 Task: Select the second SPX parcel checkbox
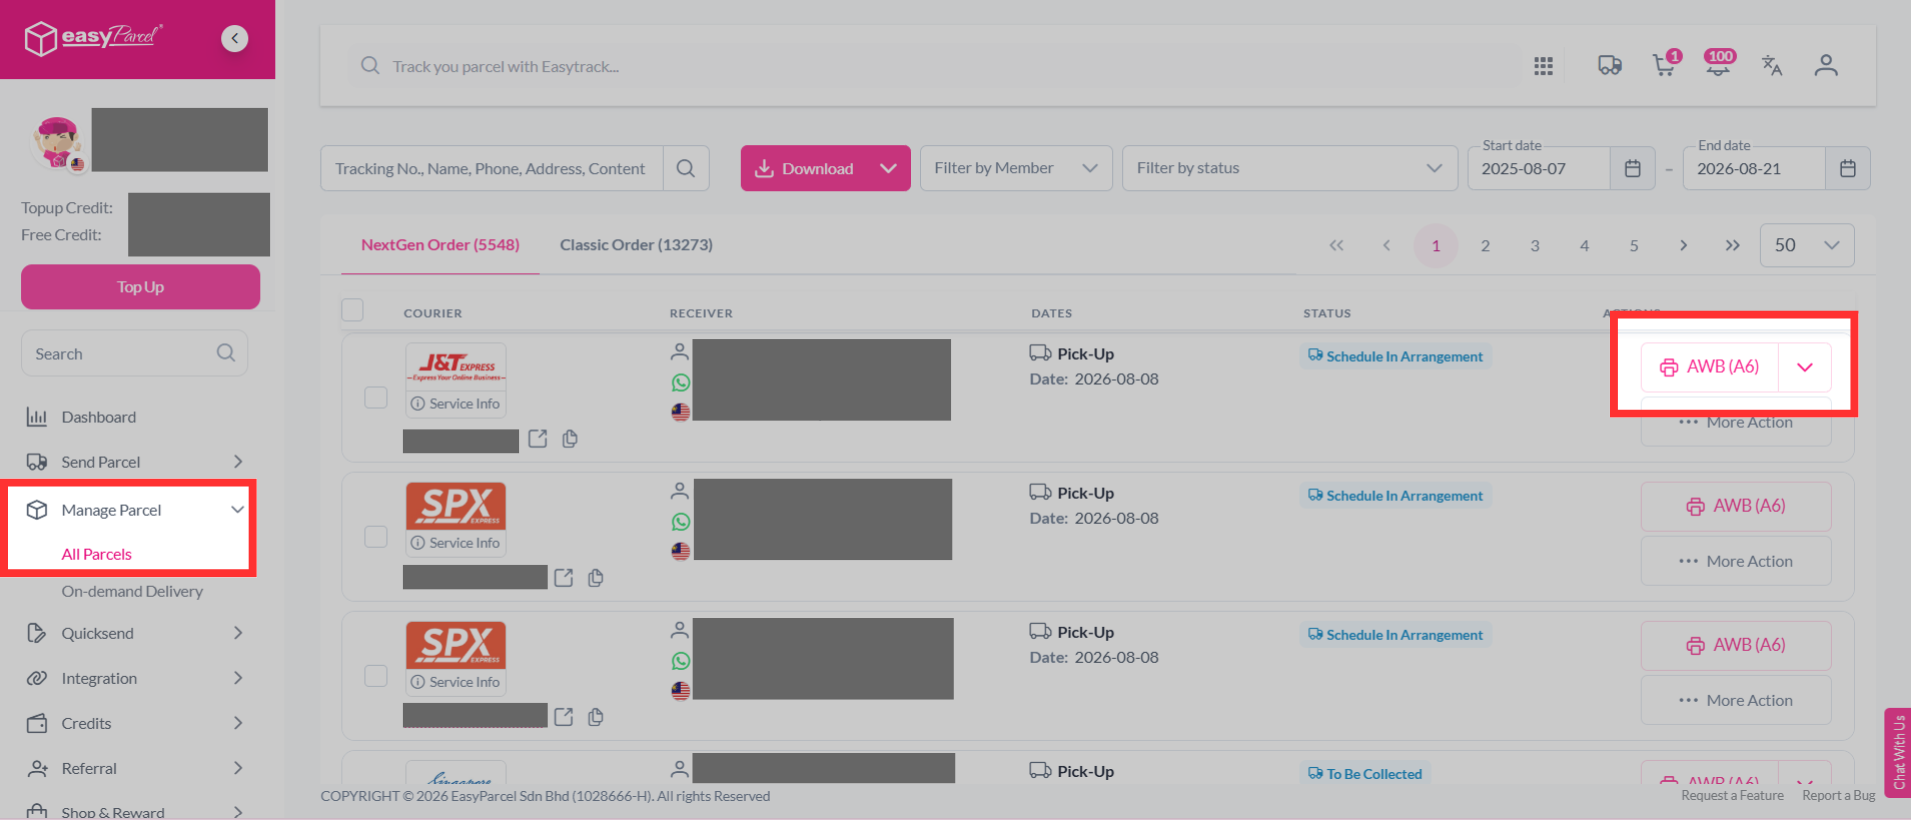[376, 675]
